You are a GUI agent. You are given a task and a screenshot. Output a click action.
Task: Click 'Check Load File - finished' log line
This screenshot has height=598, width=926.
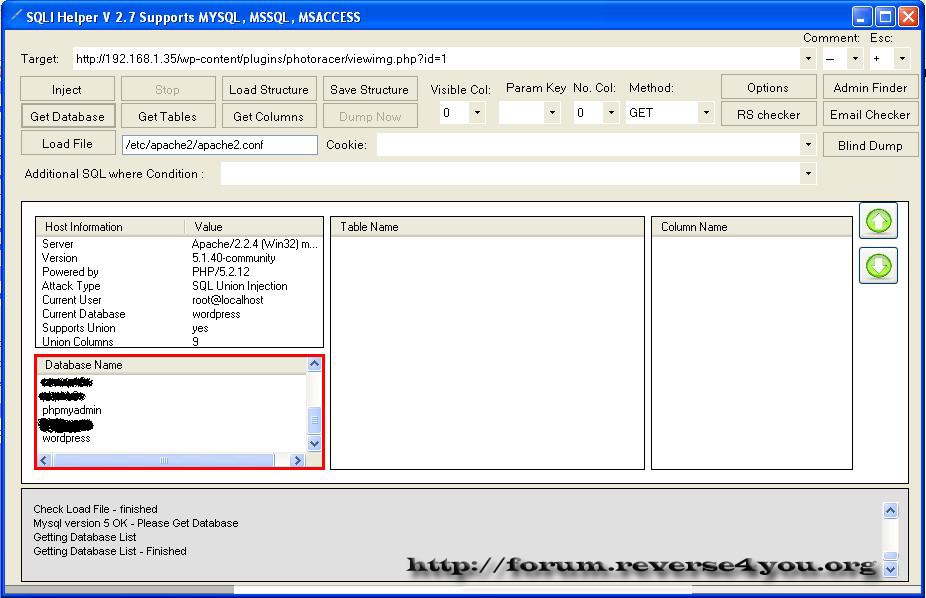coord(96,509)
